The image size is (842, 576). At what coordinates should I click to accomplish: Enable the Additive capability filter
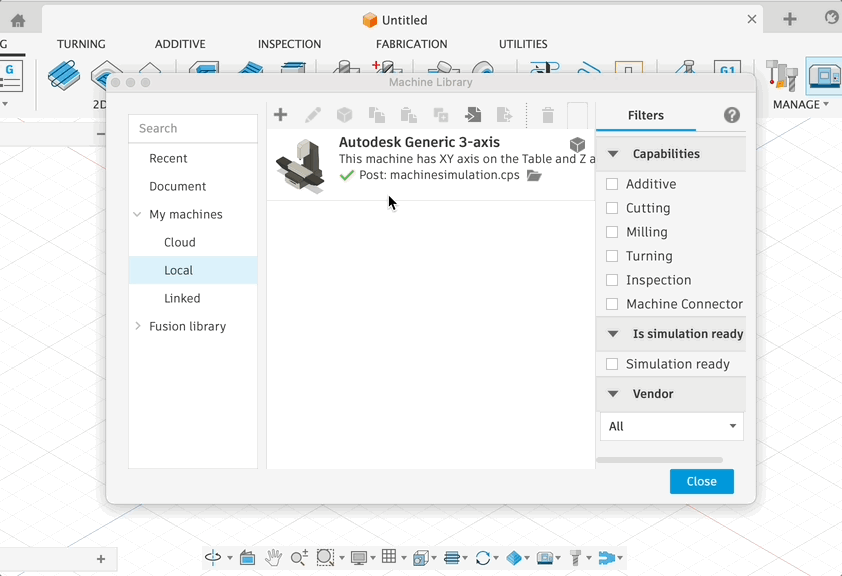(611, 184)
